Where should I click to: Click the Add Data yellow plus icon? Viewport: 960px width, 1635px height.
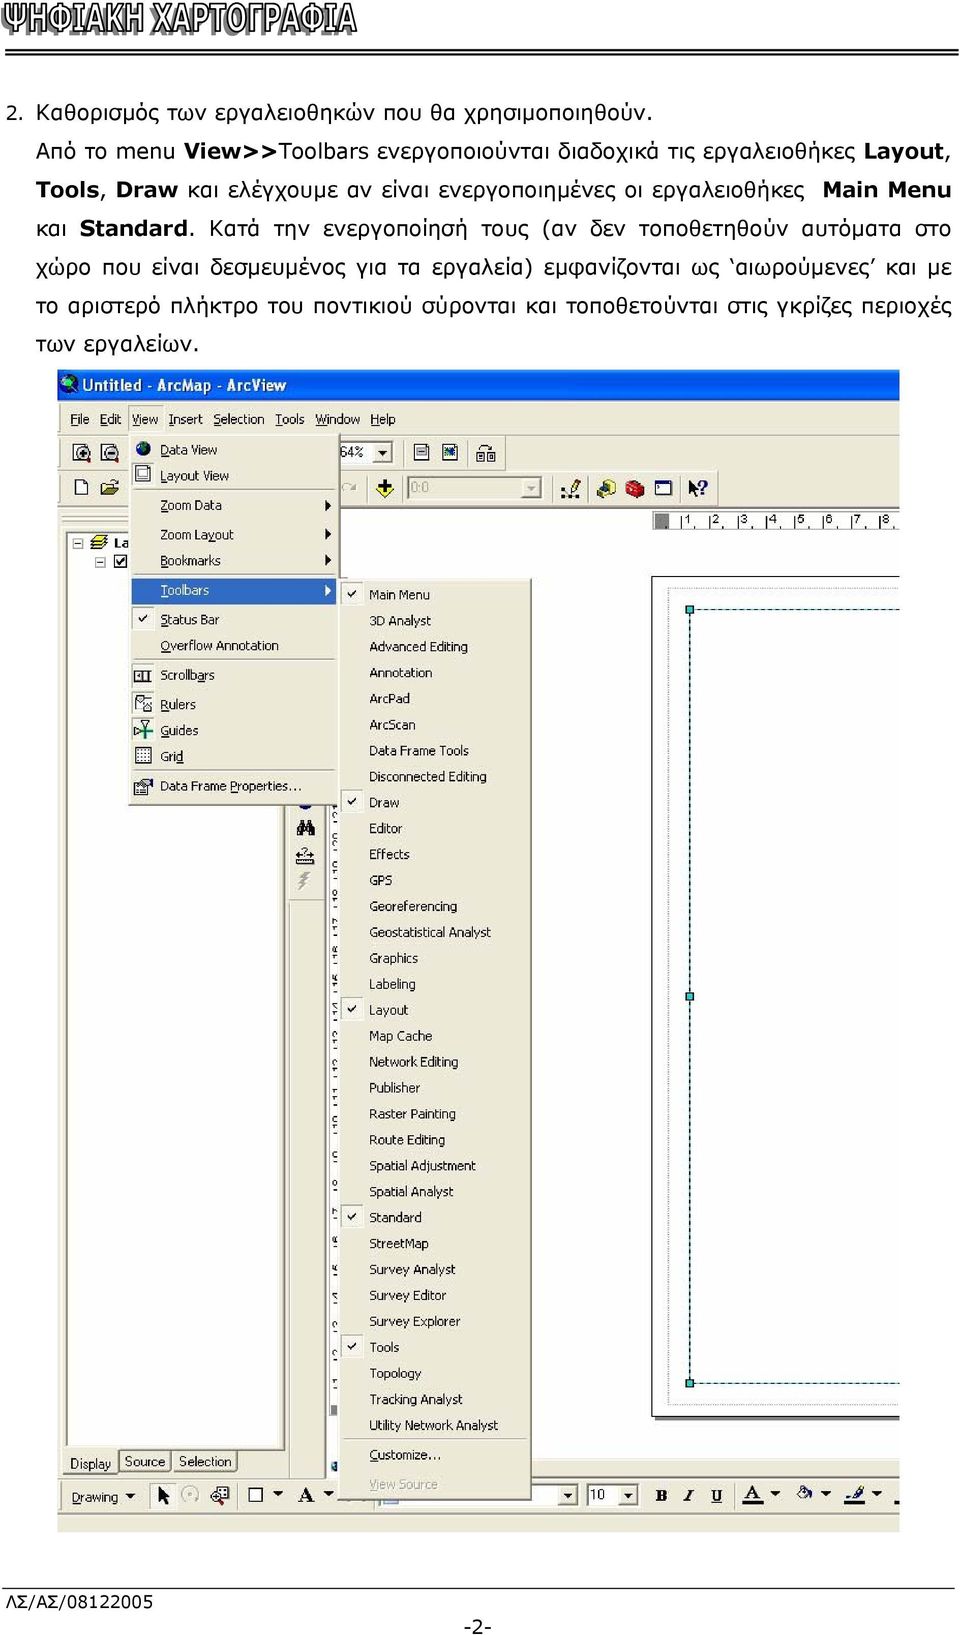point(385,488)
